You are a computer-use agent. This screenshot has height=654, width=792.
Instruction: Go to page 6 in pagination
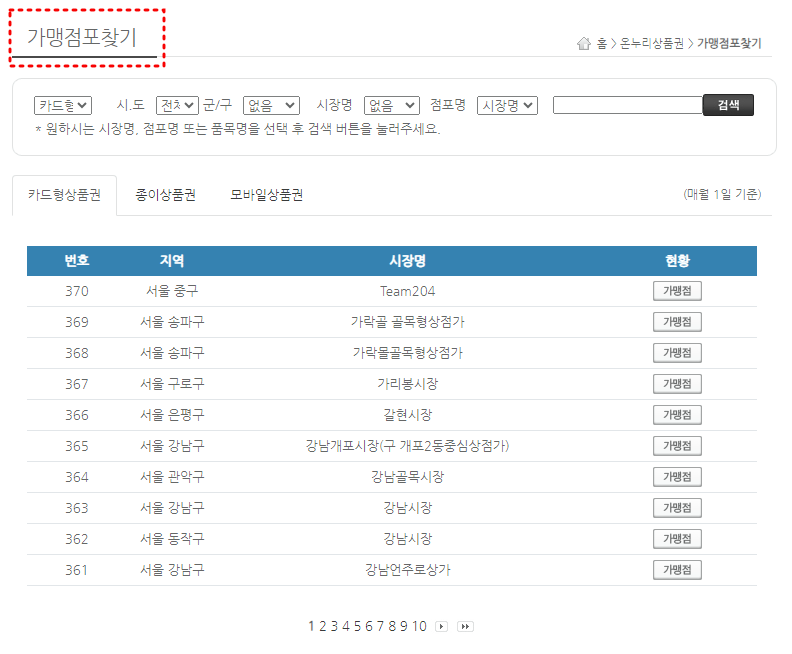pos(369,626)
